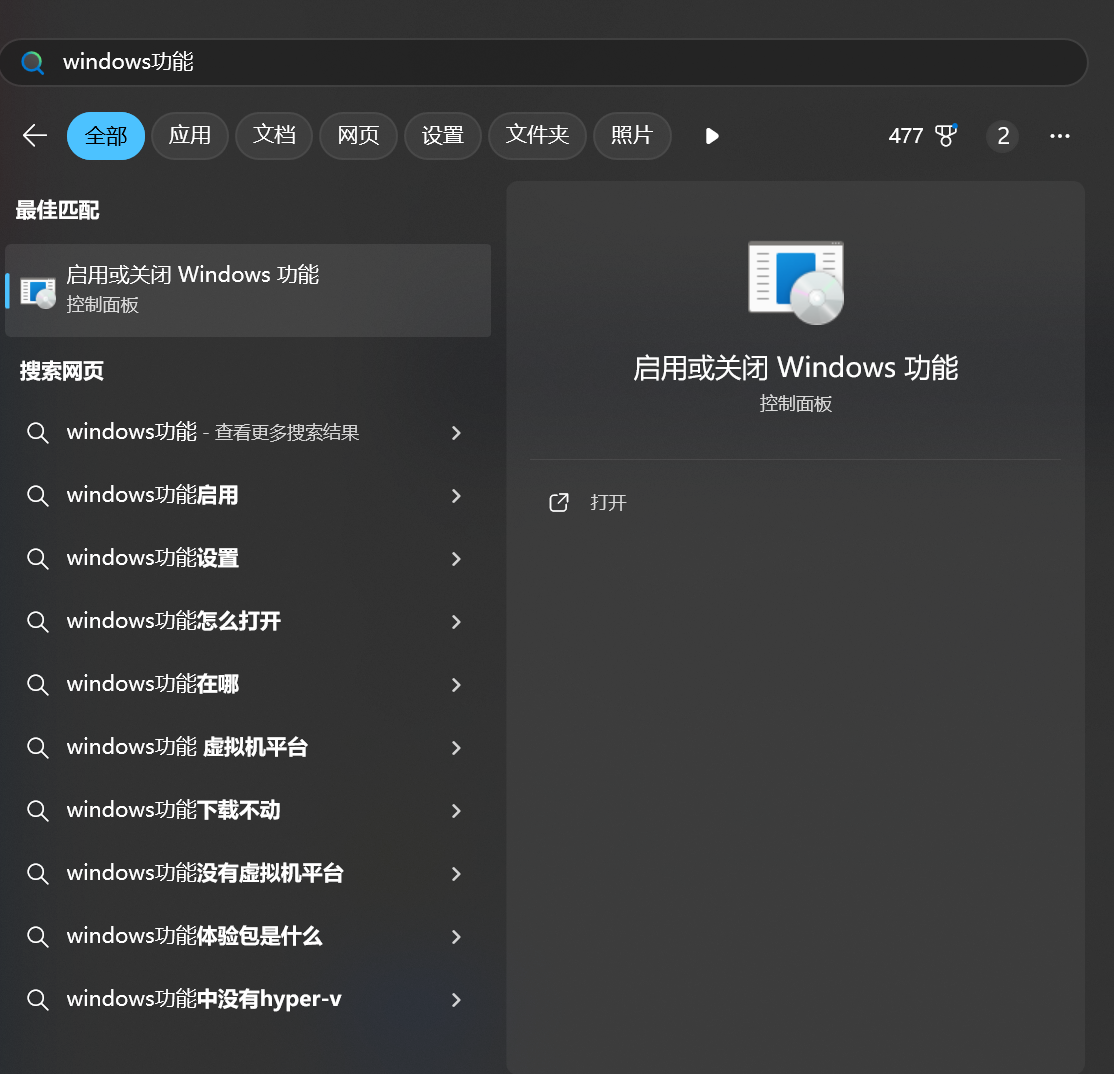This screenshot has height=1074, width=1114.
Task: Expand chevron for 中没有hyper-v row
Action: coord(456,1000)
